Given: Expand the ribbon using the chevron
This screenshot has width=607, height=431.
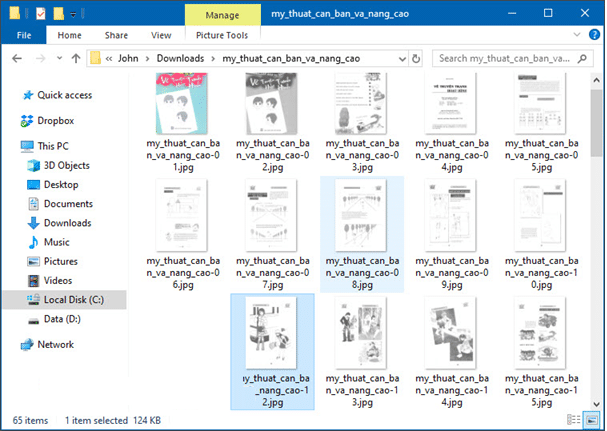Looking at the screenshot, I should (x=577, y=35).
